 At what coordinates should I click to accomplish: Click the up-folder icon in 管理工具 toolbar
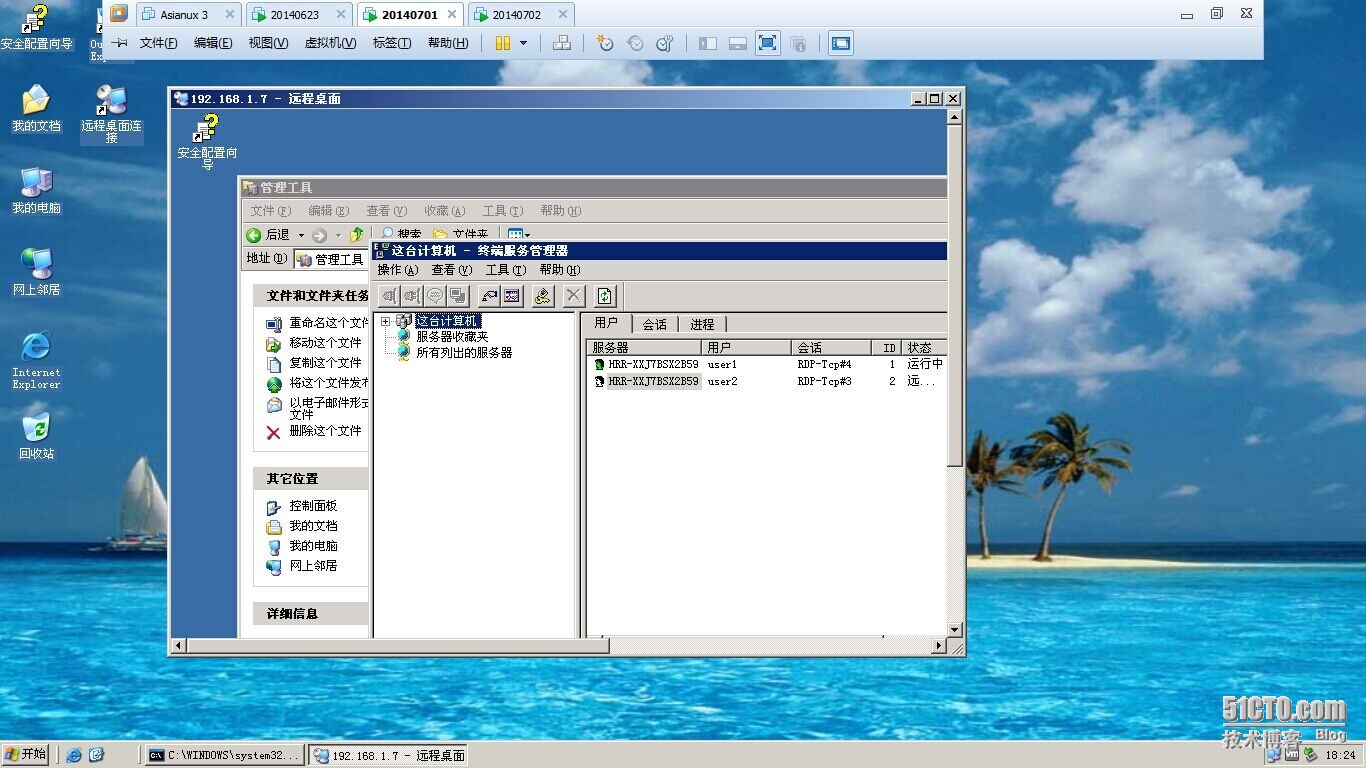point(356,235)
